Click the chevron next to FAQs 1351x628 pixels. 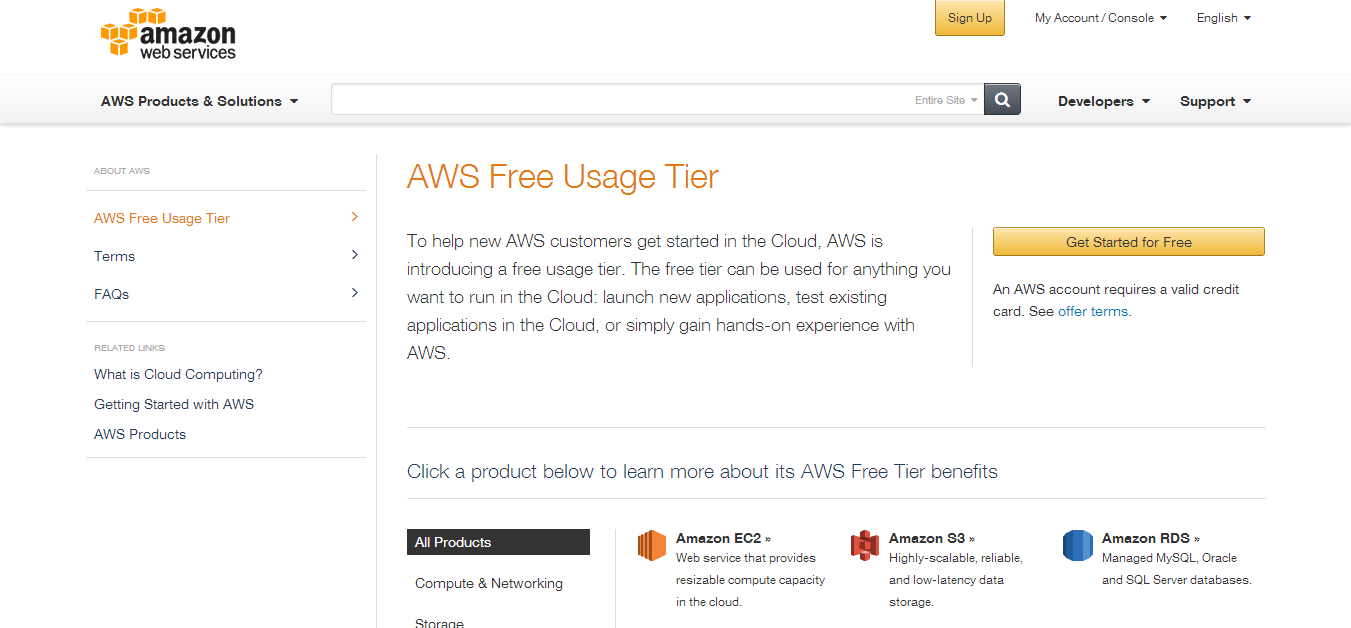pos(355,293)
